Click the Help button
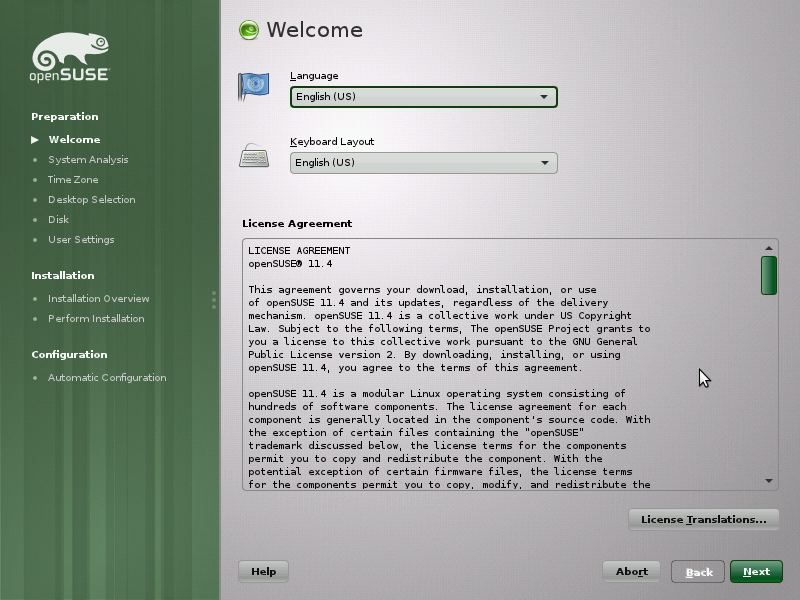800x600 pixels. tap(263, 571)
